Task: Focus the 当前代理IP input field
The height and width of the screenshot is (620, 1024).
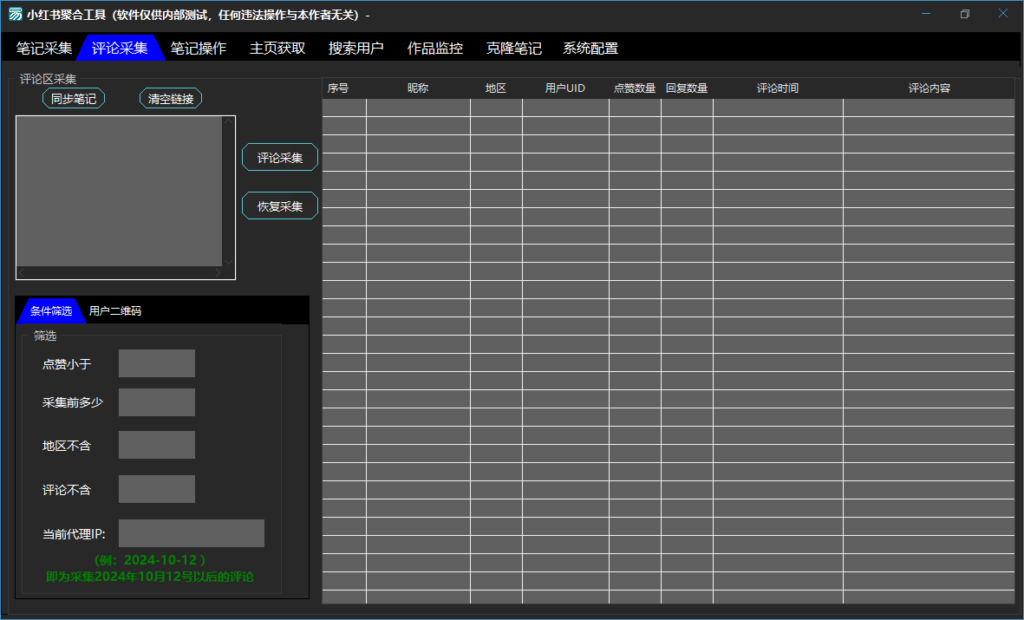Action: click(191, 534)
